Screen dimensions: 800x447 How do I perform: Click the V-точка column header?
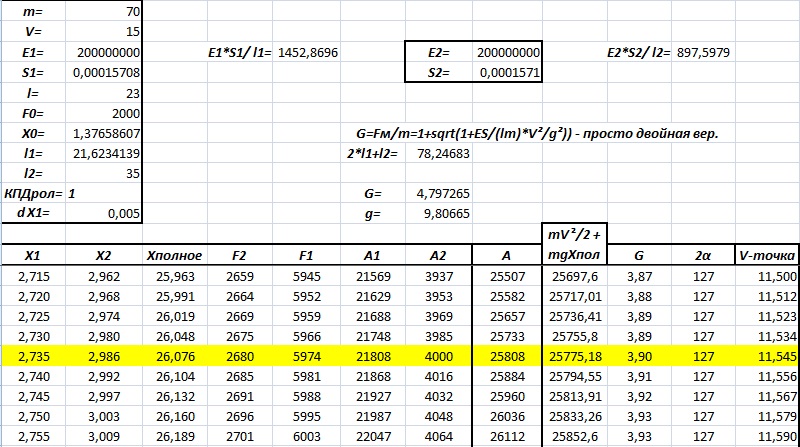click(x=766, y=255)
